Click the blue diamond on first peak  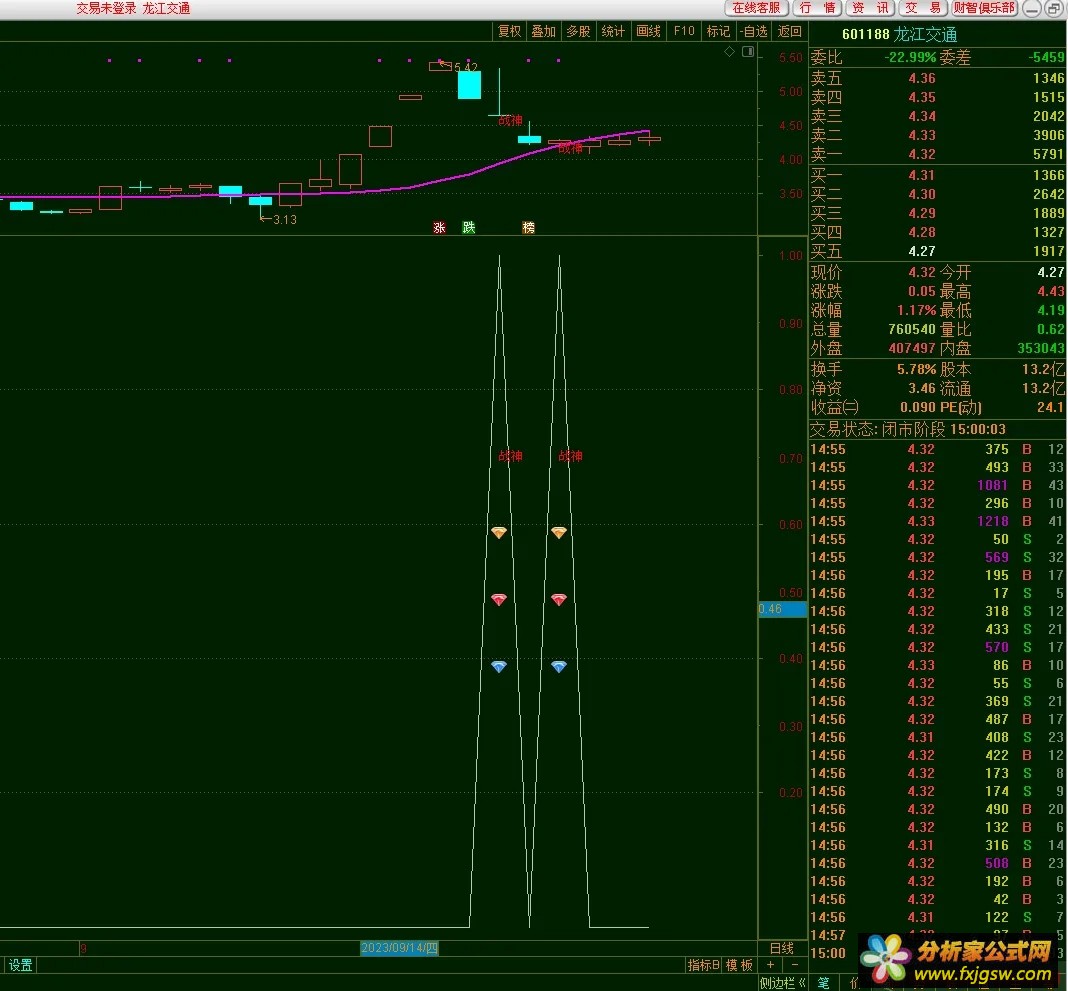pyautogui.click(x=499, y=666)
